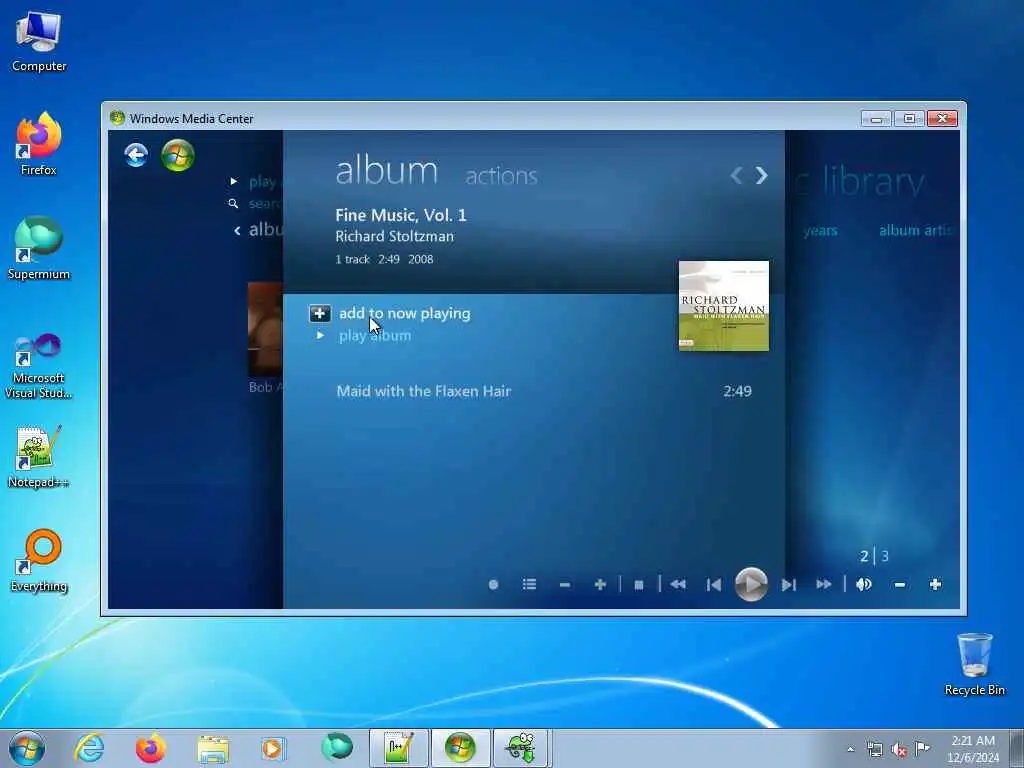This screenshot has height=768, width=1024.
Task: Open the Supermium desktop shortcut
Action: pyautogui.click(x=39, y=248)
